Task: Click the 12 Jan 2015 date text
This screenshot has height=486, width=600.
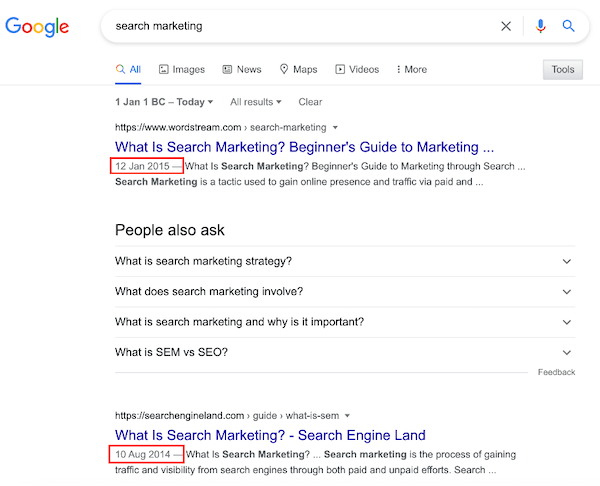Action: 142,166
